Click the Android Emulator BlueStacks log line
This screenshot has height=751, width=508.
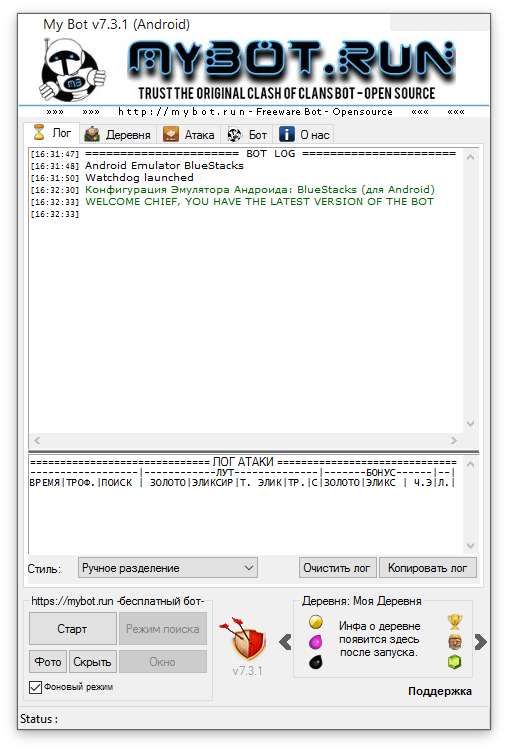point(164,166)
